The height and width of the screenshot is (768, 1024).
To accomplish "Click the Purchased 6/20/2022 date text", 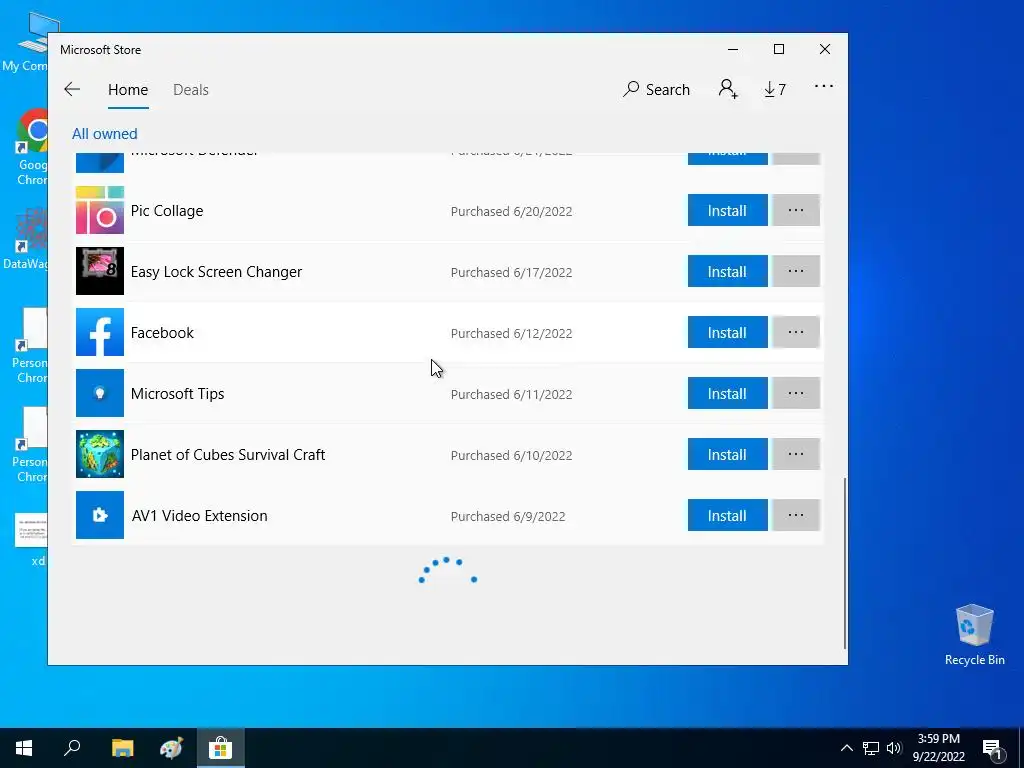I will click(511, 212).
